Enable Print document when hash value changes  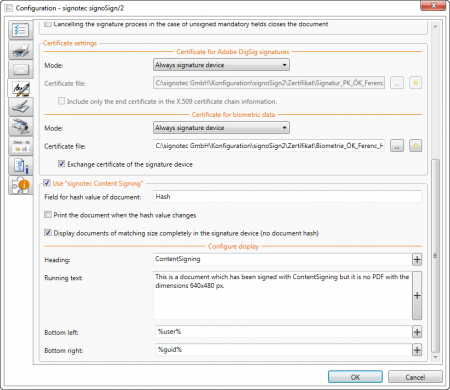(x=48, y=215)
